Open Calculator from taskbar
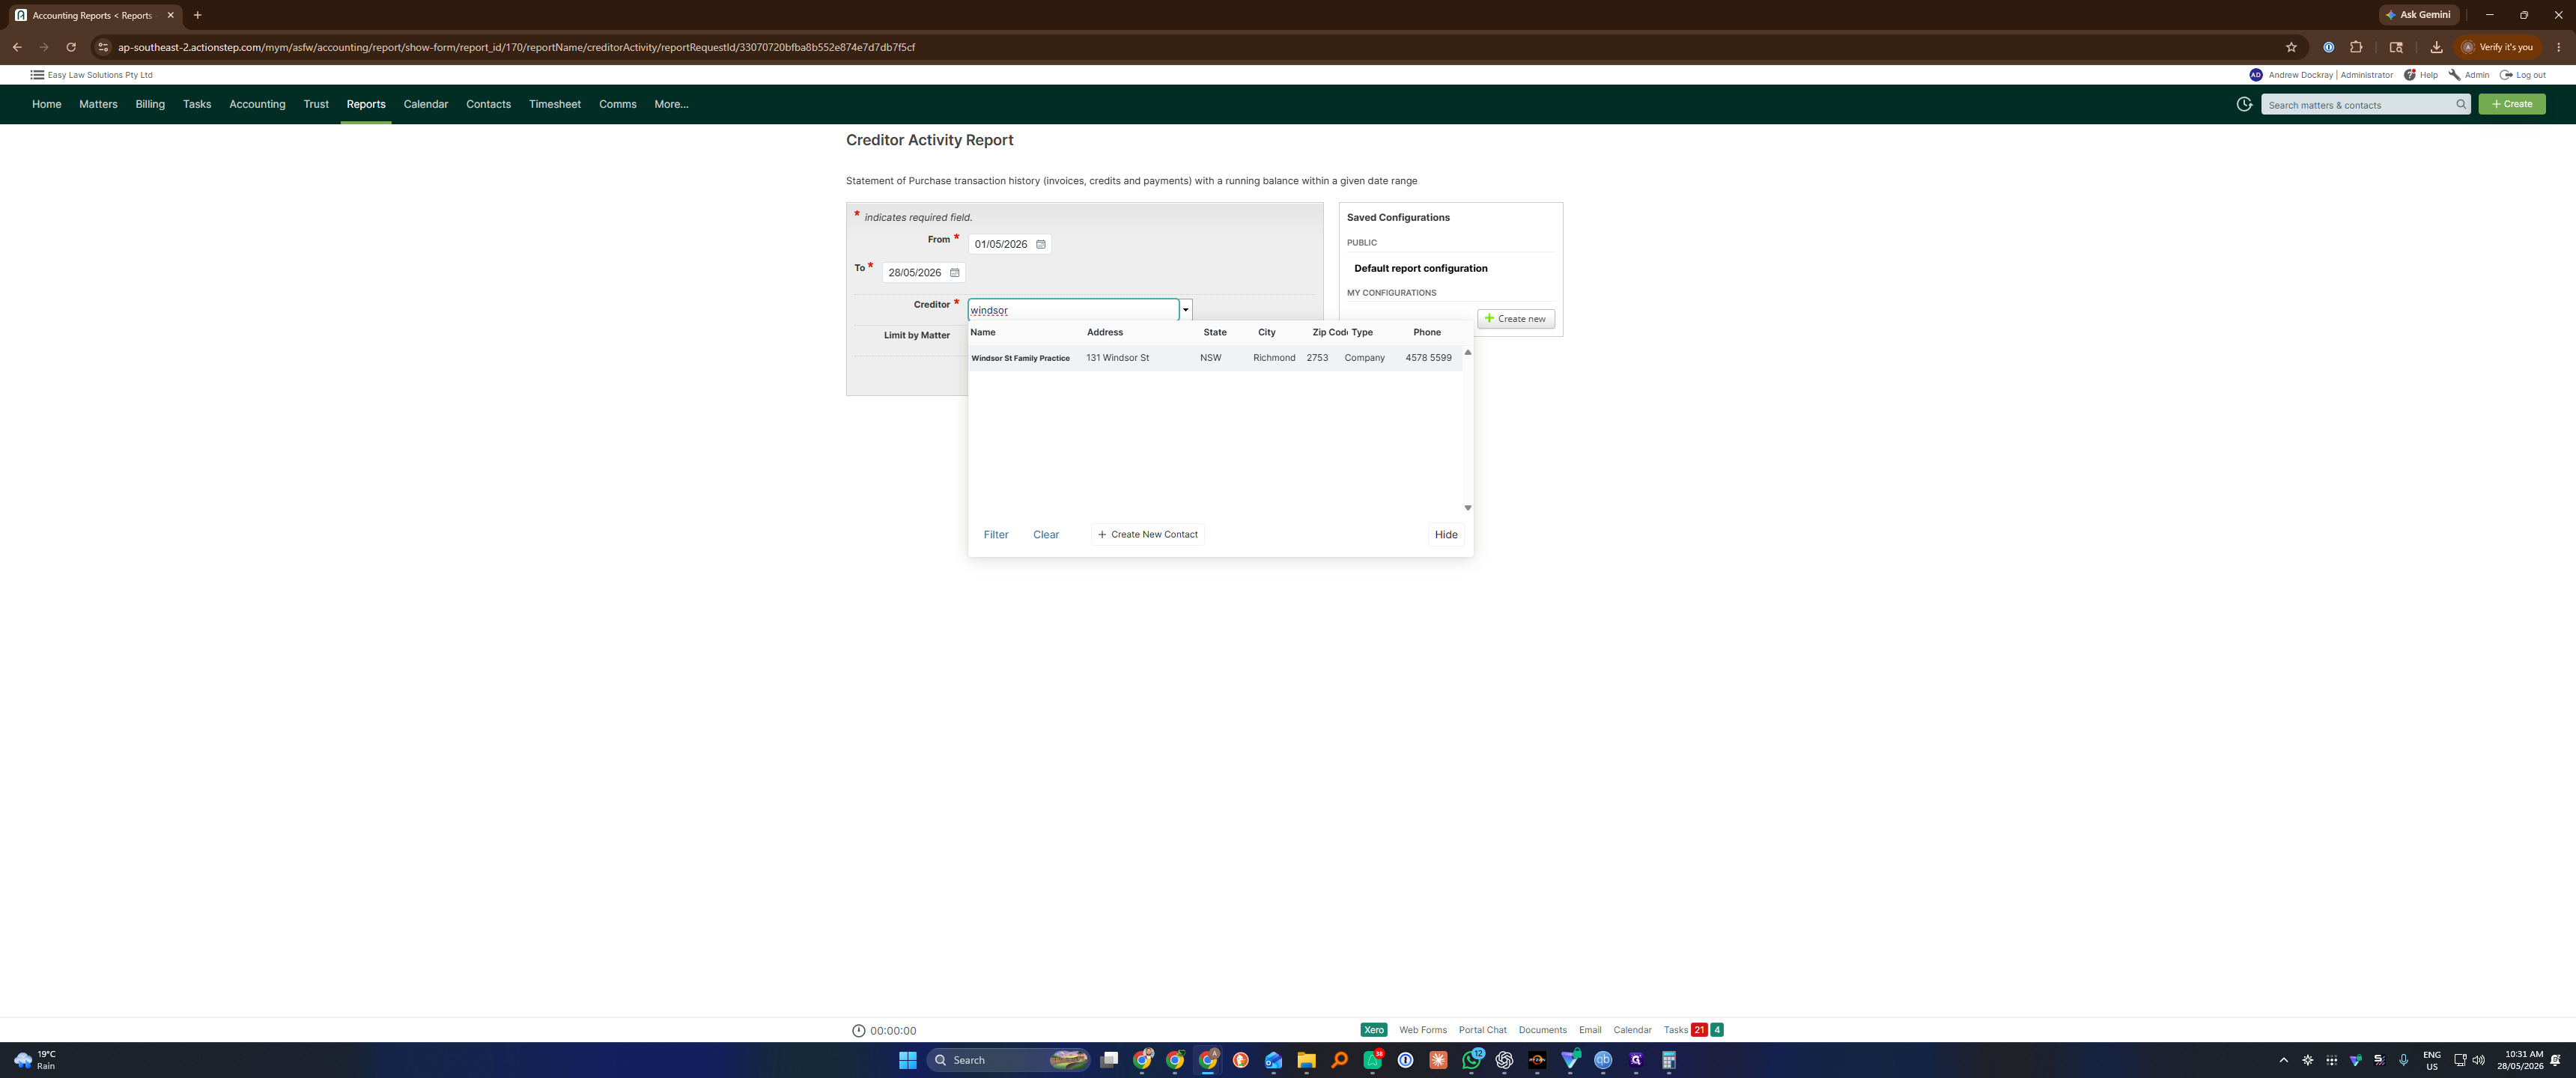 coord(1668,1060)
